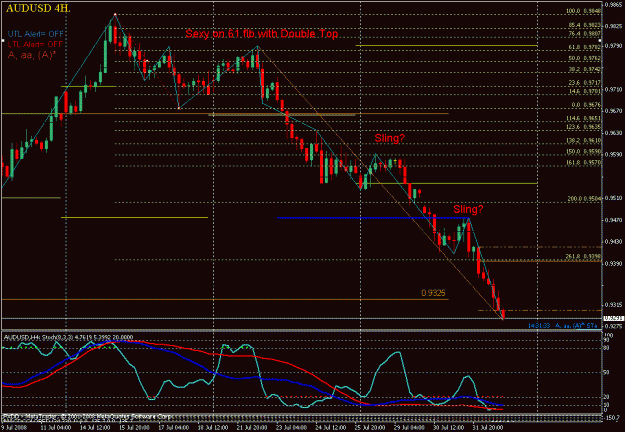
Task: Click 0.9825 on the price axis
Action: (613, 26)
